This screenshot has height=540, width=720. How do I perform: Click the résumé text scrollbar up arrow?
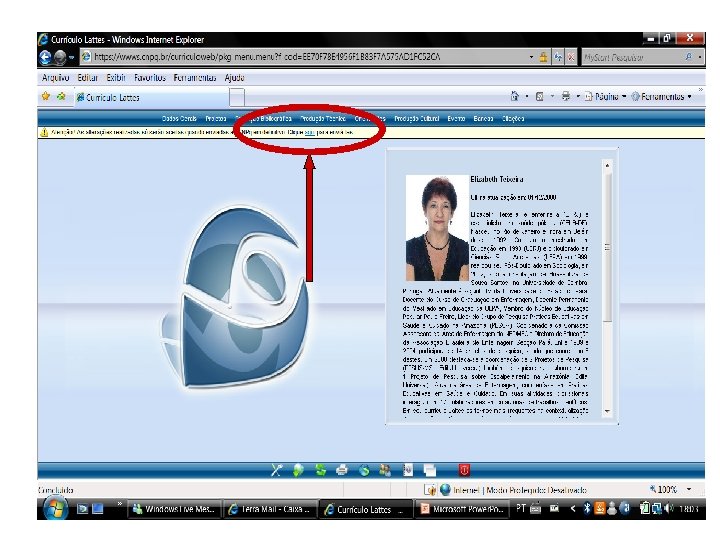[x=608, y=165]
